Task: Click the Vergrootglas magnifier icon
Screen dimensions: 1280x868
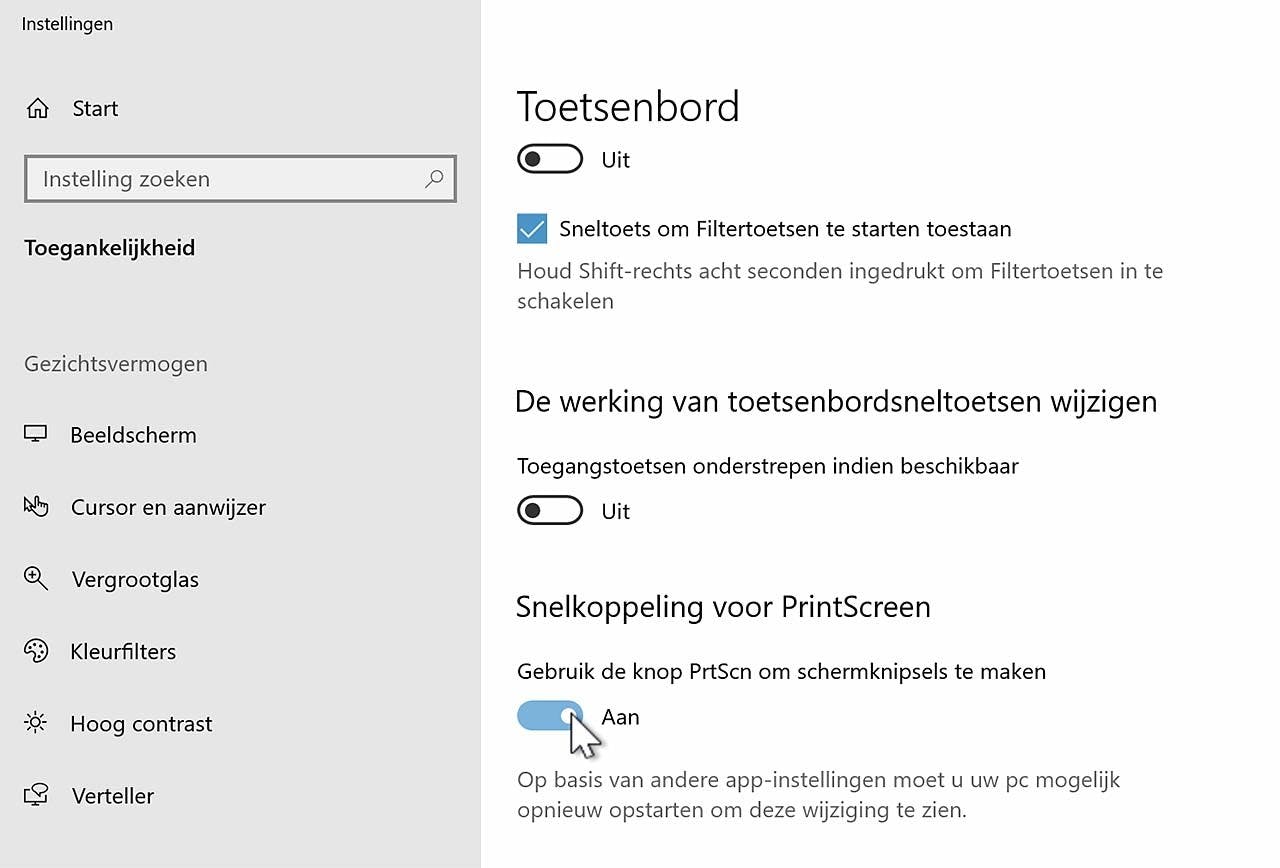Action: (x=36, y=579)
